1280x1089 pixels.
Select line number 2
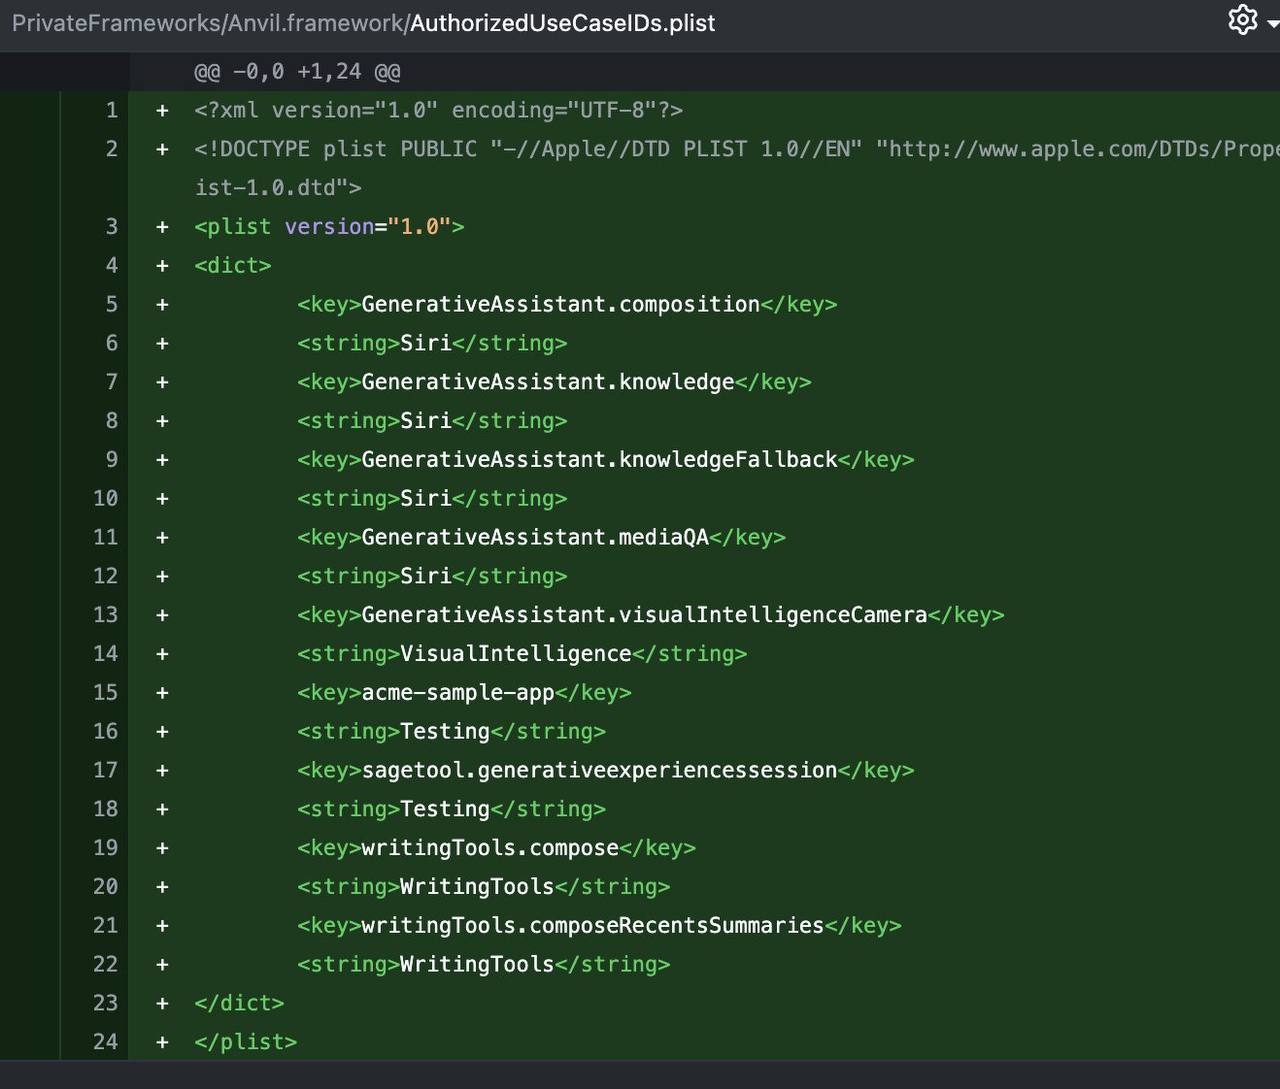coord(111,149)
